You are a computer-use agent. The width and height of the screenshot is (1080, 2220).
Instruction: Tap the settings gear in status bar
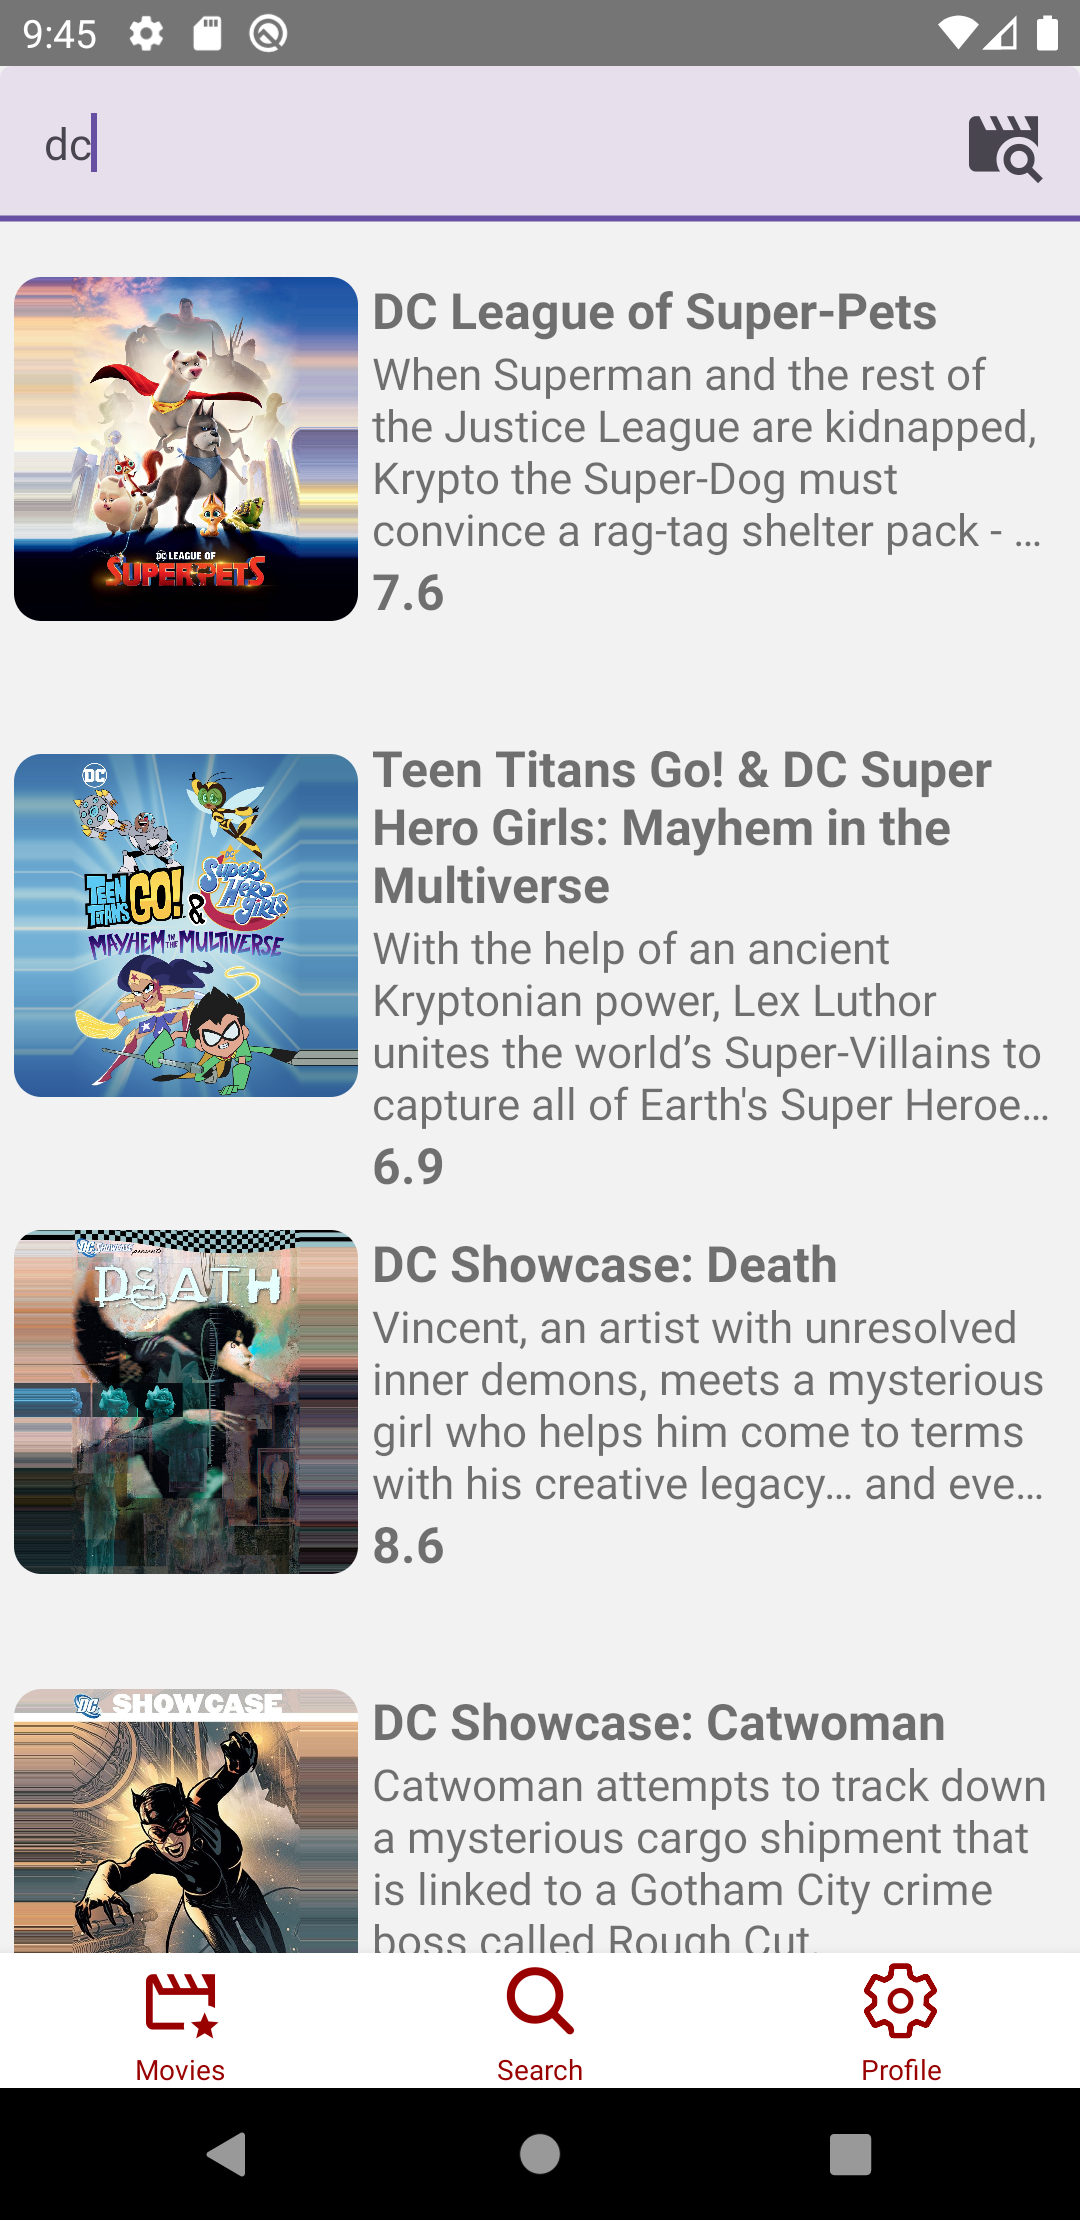[x=146, y=34]
